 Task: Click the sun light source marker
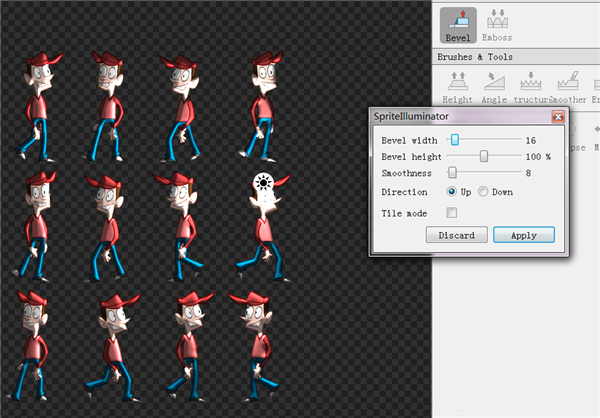263,182
